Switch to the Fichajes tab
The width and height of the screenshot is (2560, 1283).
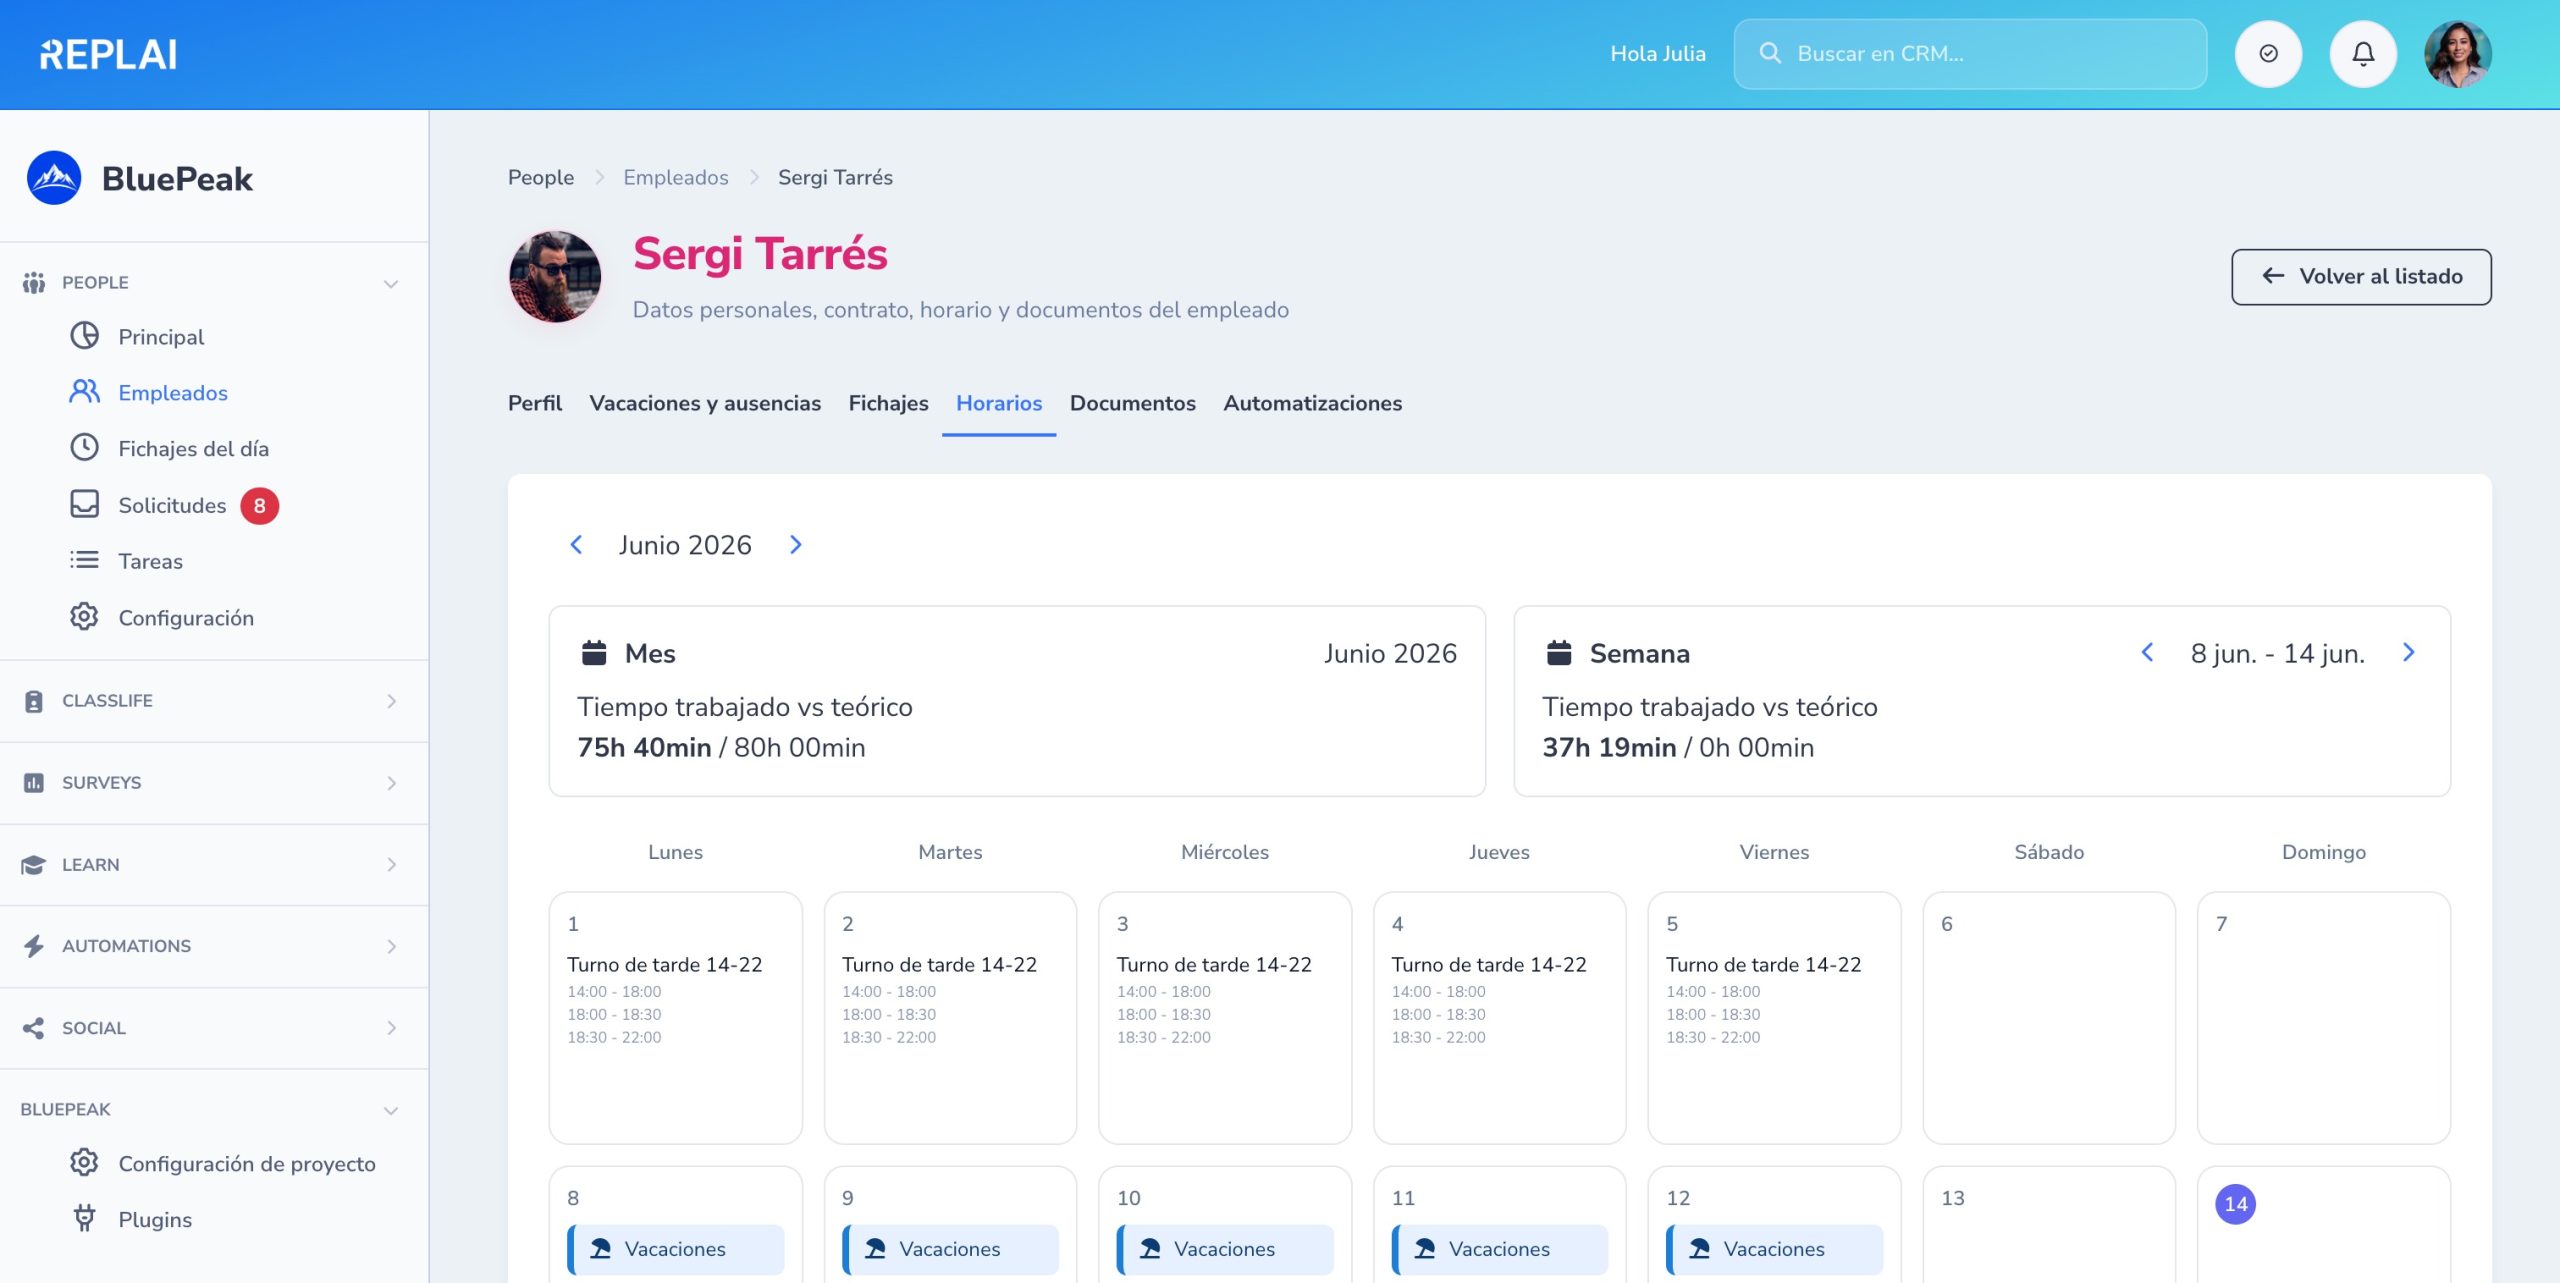pyautogui.click(x=888, y=403)
